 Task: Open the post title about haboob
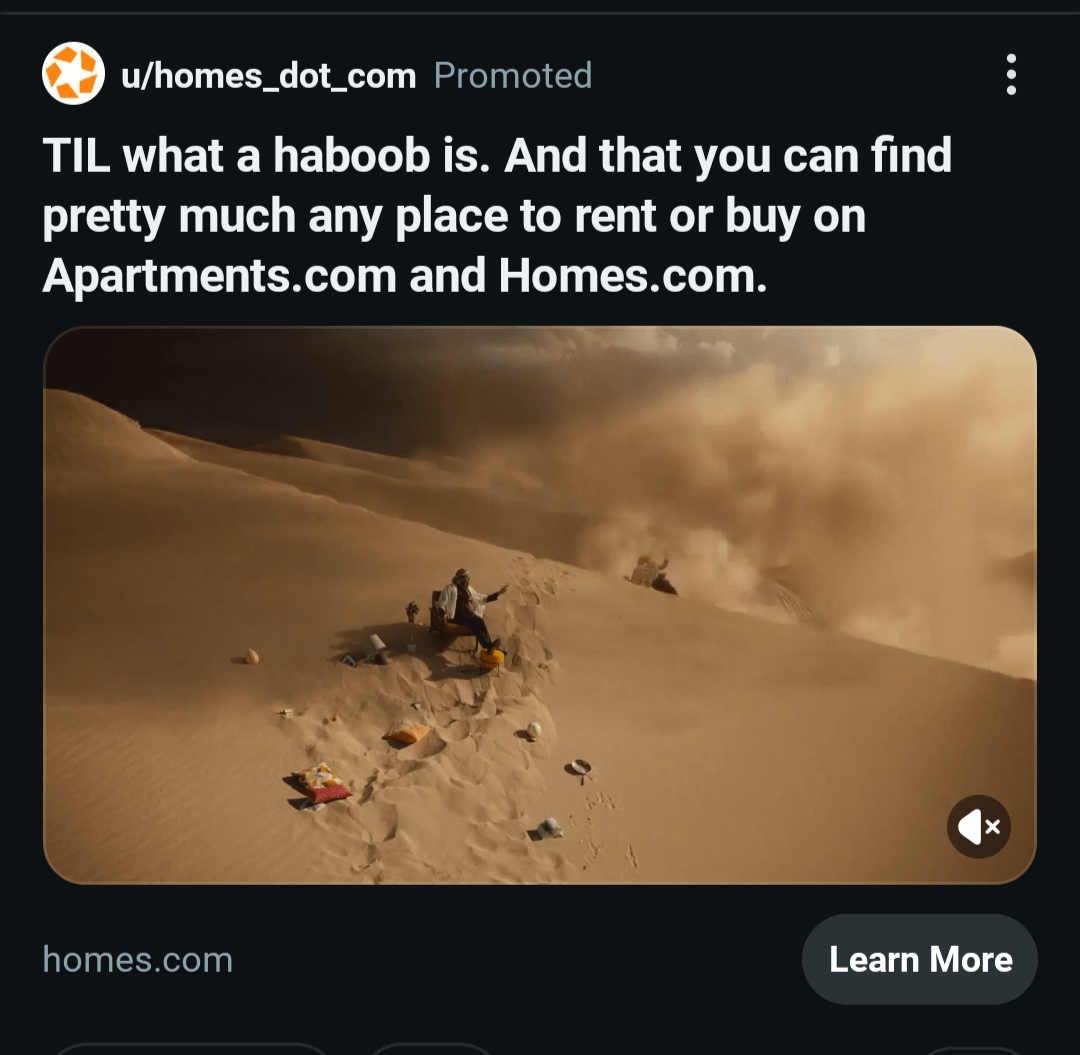coord(497,215)
